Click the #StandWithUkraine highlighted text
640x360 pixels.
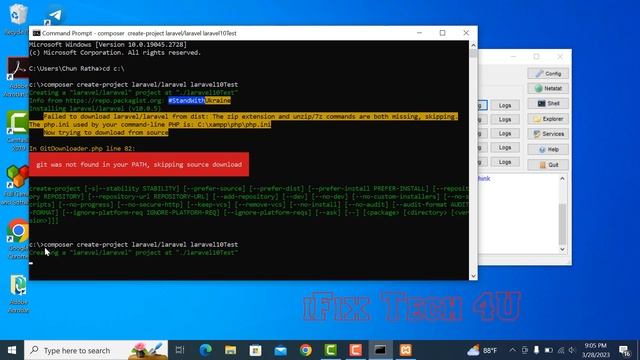click(199, 100)
